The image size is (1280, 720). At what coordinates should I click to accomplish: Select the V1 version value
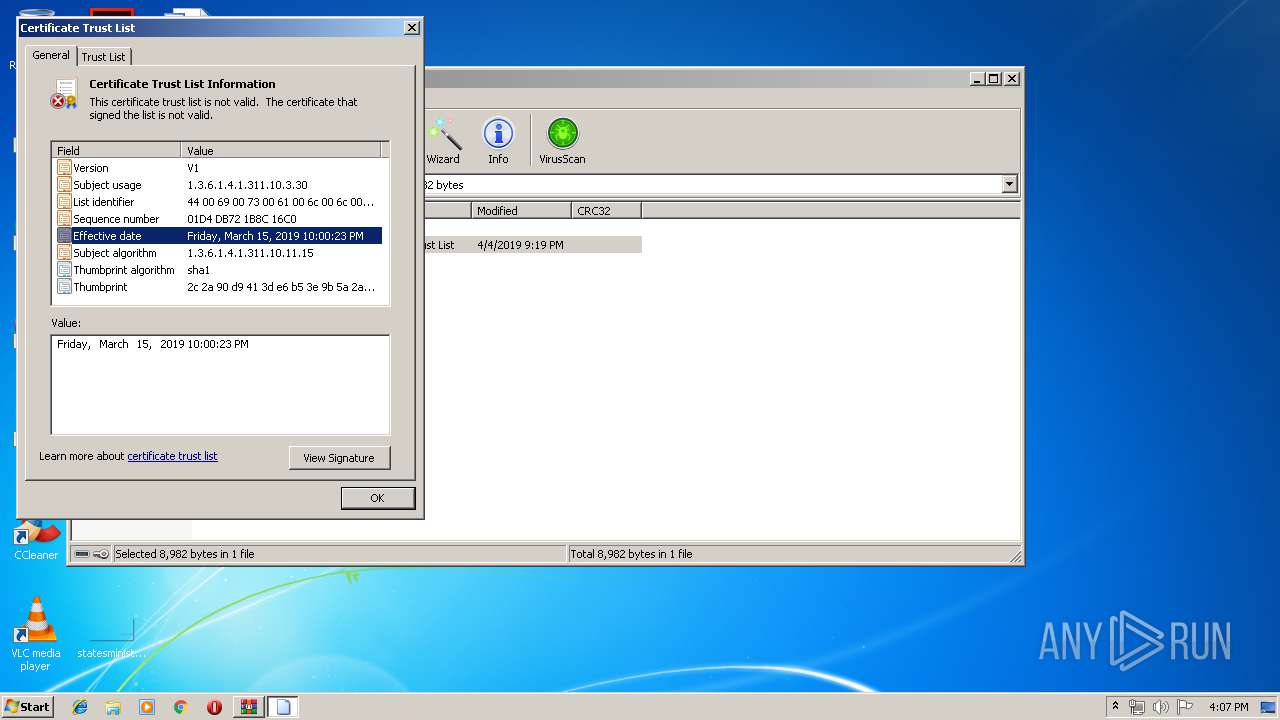click(x=193, y=168)
